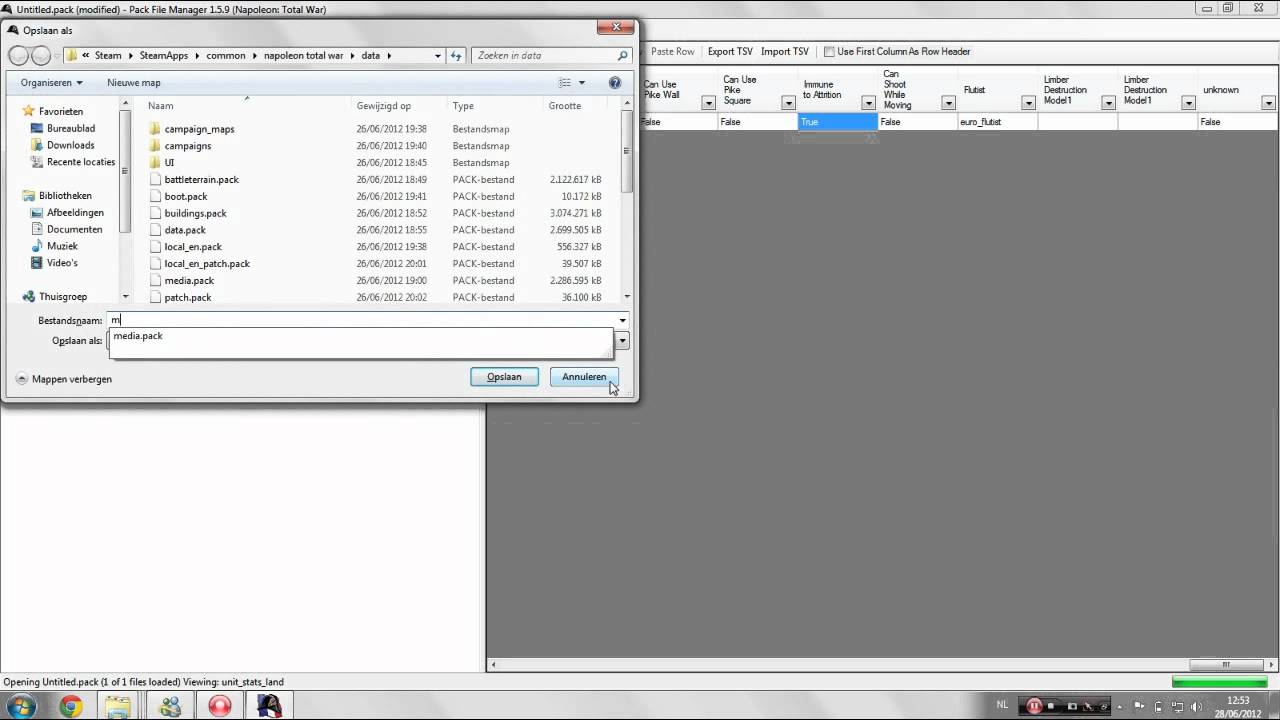Image resolution: width=1280 pixels, height=720 pixels.
Task: Open Immune to Attrition column filter arrow
Action: click(868, 103)
